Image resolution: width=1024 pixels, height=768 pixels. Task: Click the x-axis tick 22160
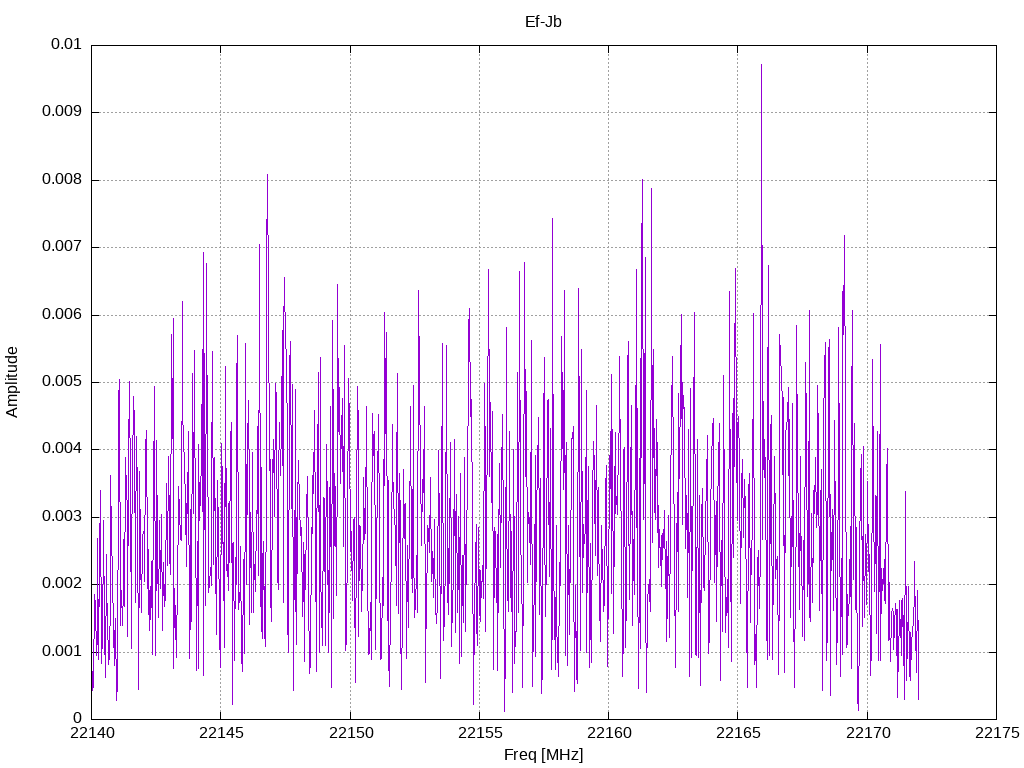(x=609, y=733)
